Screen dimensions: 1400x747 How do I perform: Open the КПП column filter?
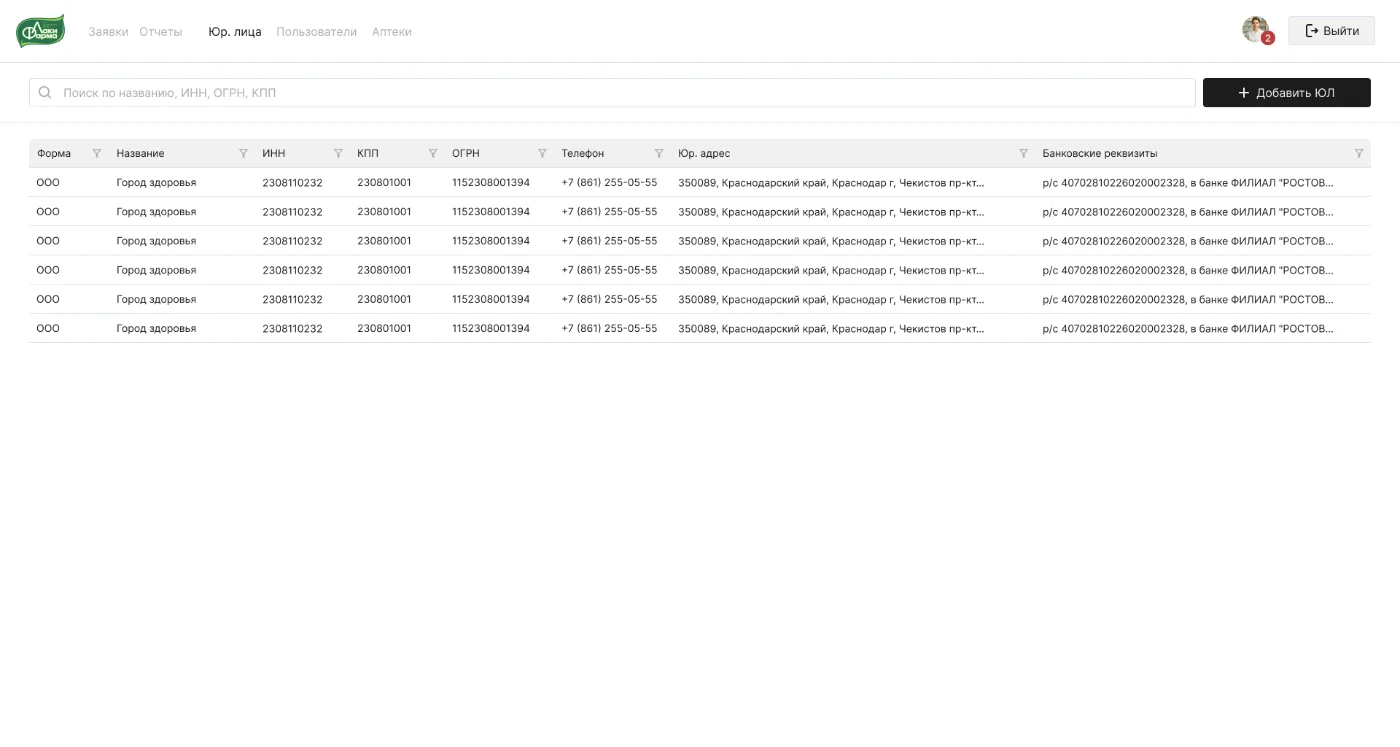click(x=433, y=154)
